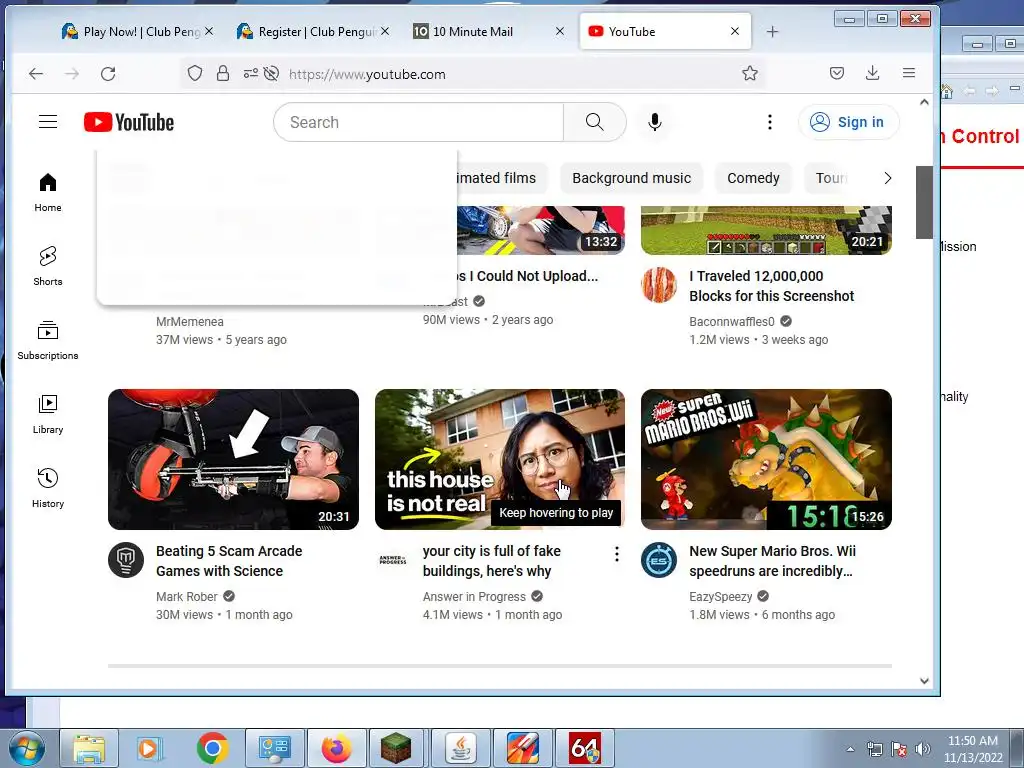Click the YouTube logo
The image size is (1024, 768).
coord(129,122)
